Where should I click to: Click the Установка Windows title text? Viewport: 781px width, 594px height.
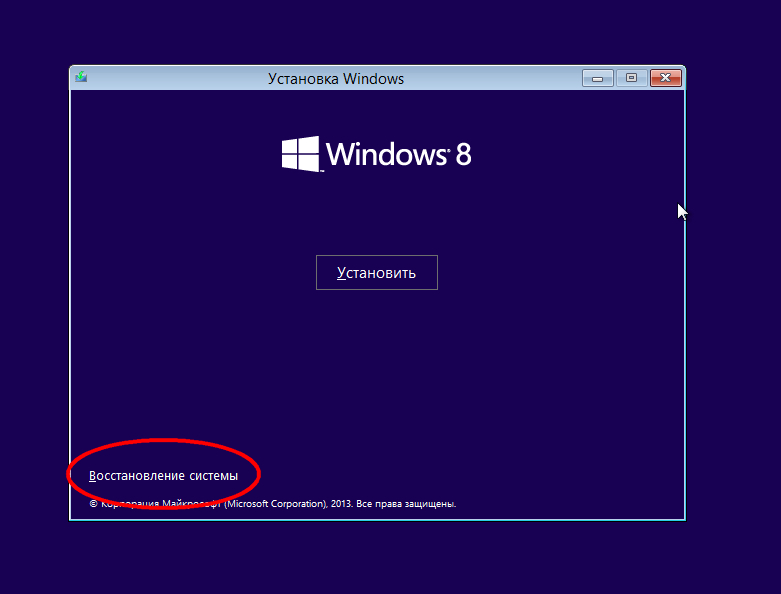point(336,79)
